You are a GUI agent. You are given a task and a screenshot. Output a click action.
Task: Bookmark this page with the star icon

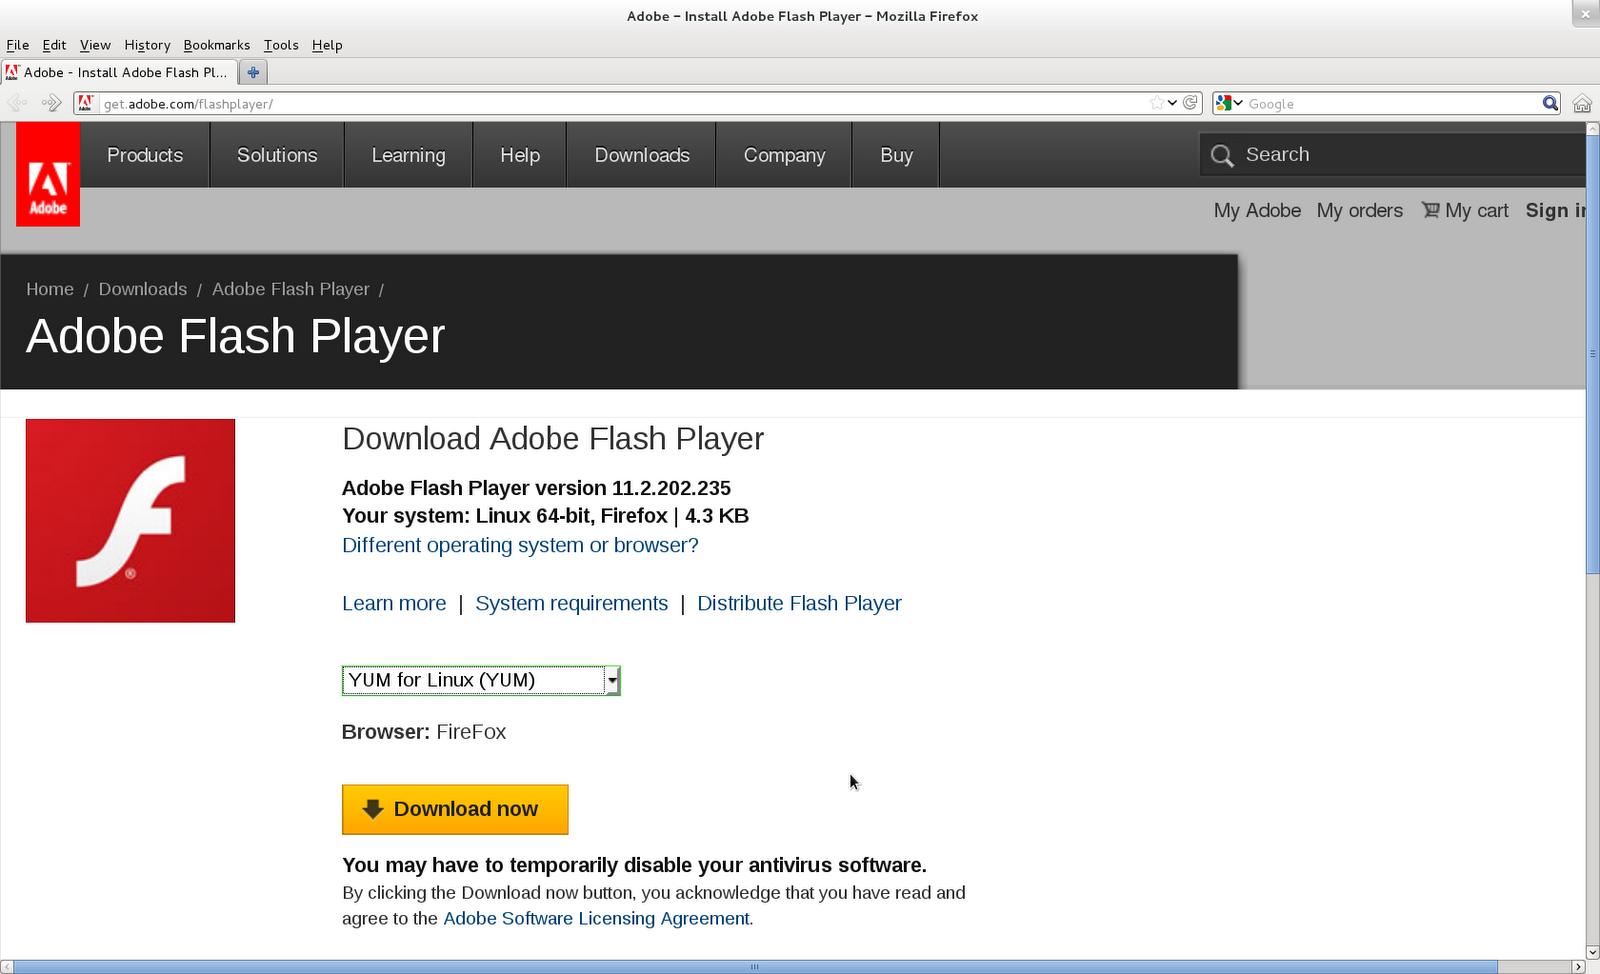point(1157,103)
